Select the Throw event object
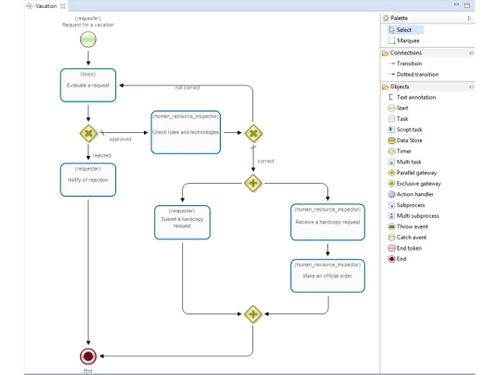Screen dimensions: 500x375 tap(408, 226)
